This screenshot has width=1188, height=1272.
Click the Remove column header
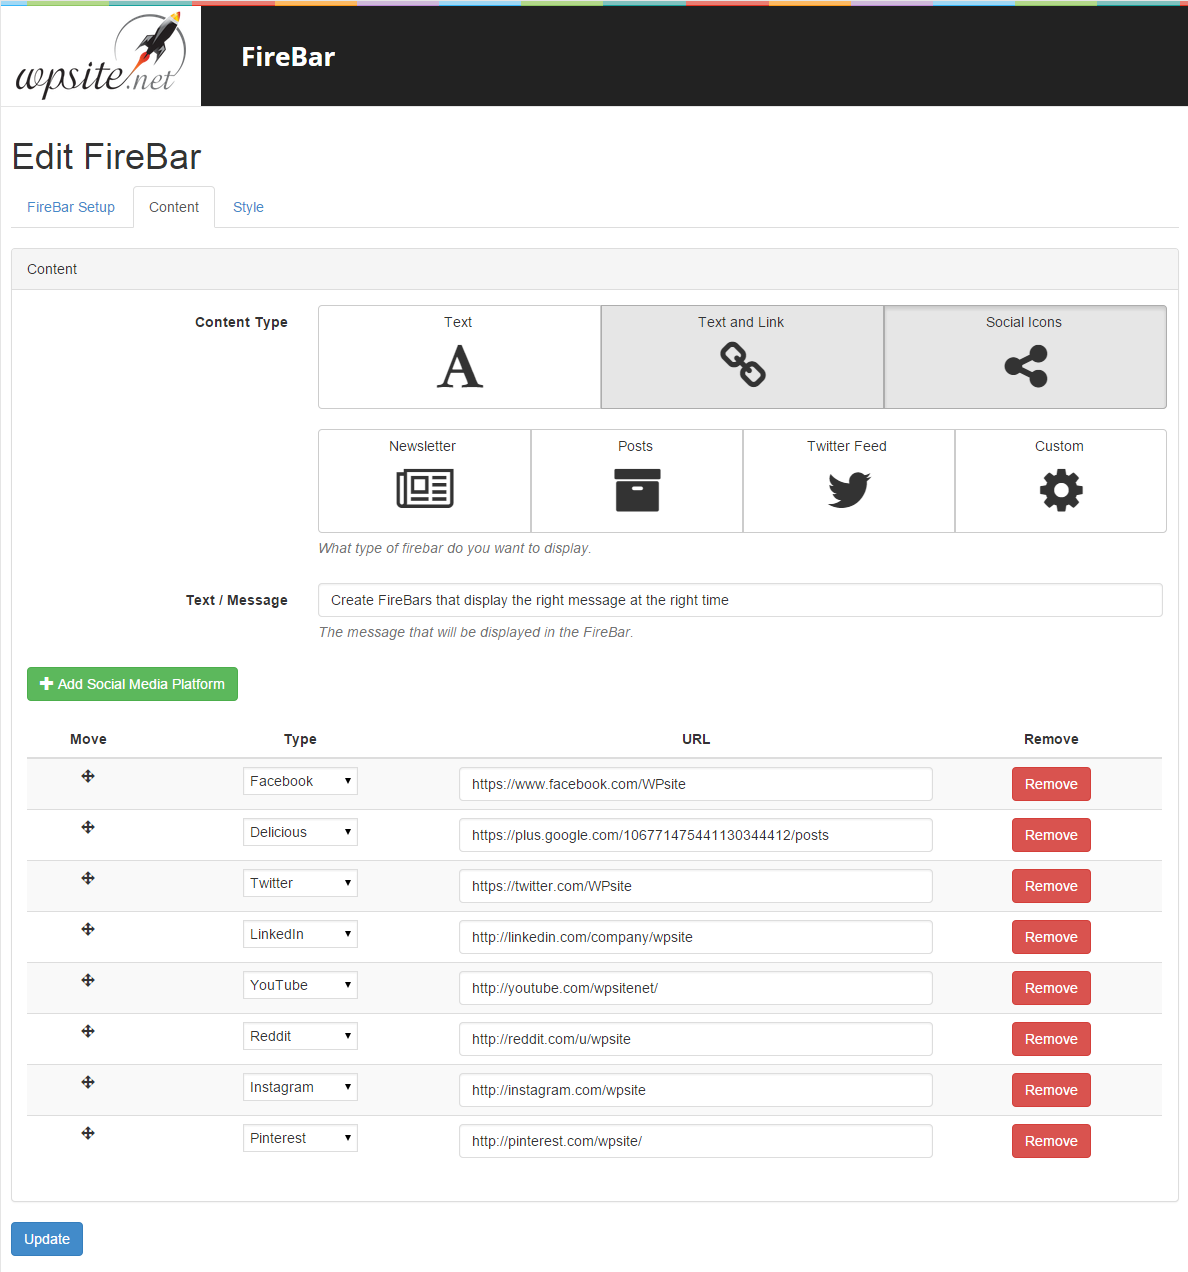point(1051,739)
